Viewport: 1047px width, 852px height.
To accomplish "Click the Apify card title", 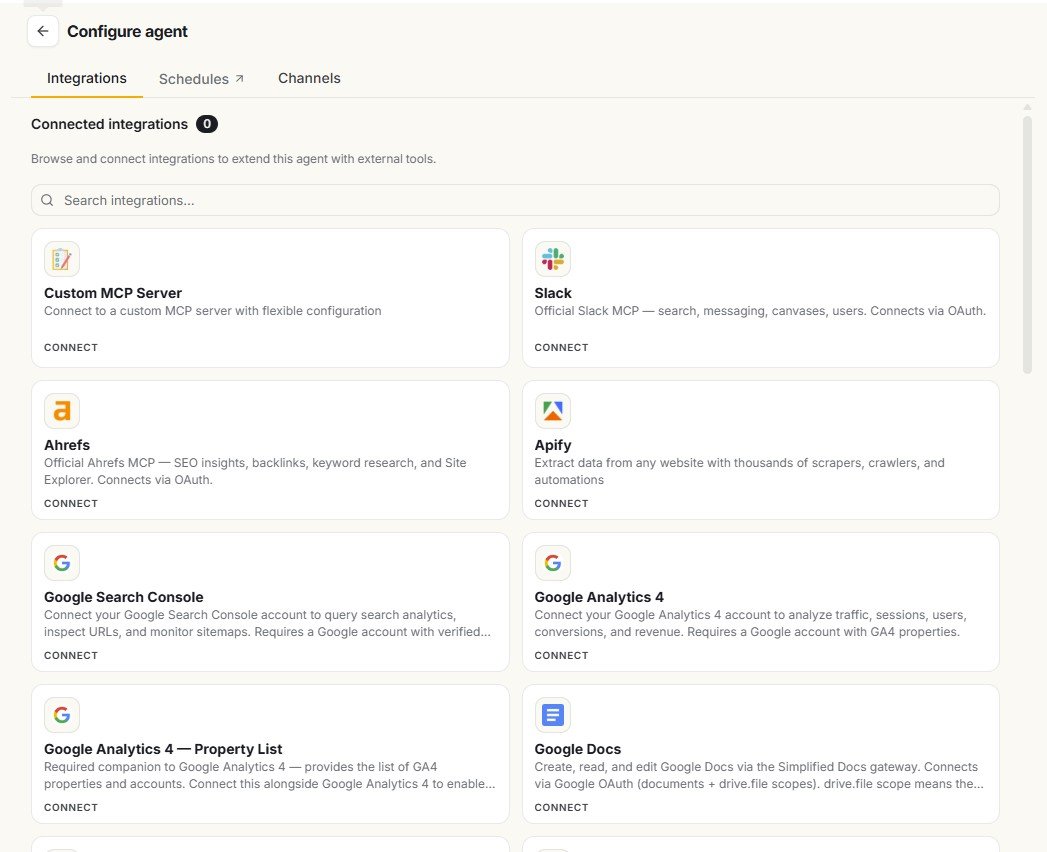I will [553, 445].
